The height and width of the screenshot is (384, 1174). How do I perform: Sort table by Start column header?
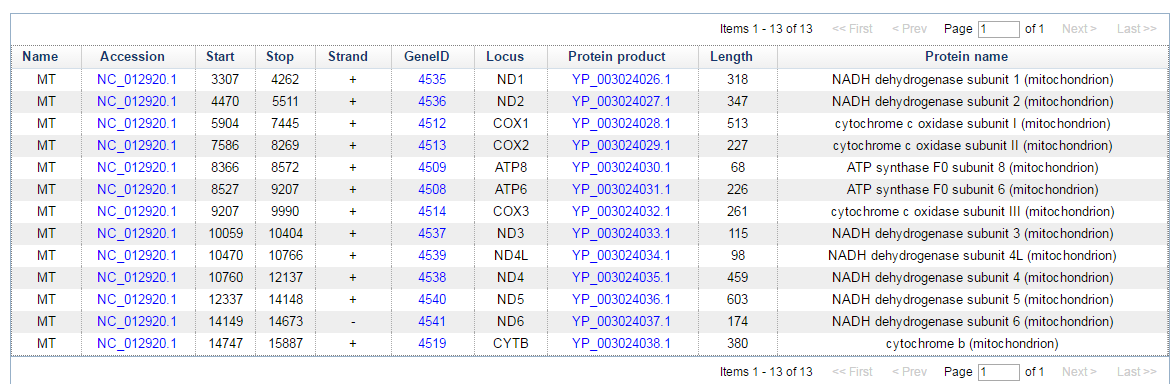220,57
